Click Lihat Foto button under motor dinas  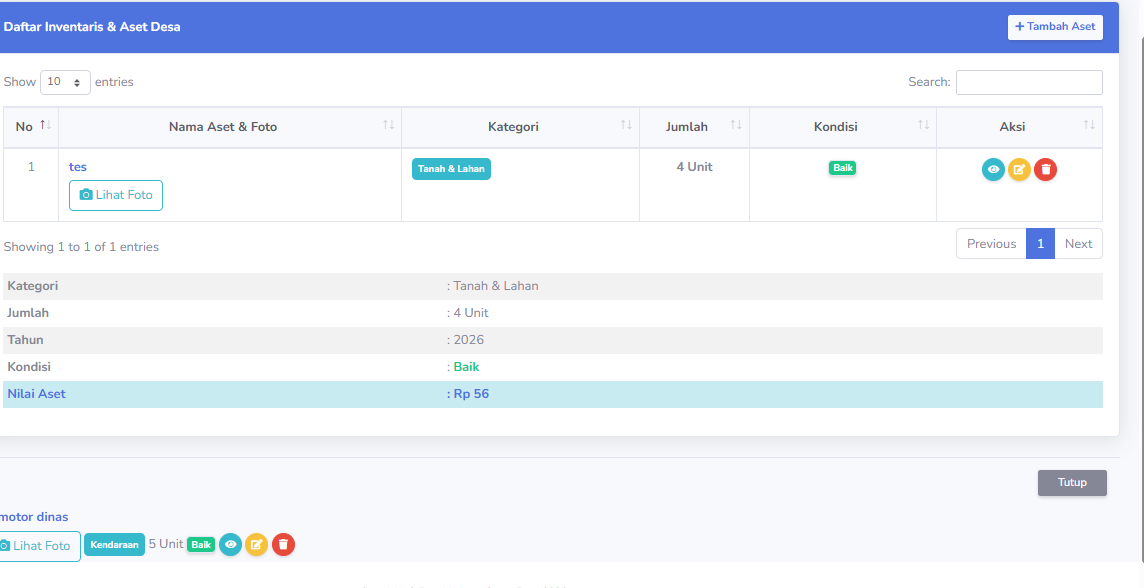coord(36,546)
